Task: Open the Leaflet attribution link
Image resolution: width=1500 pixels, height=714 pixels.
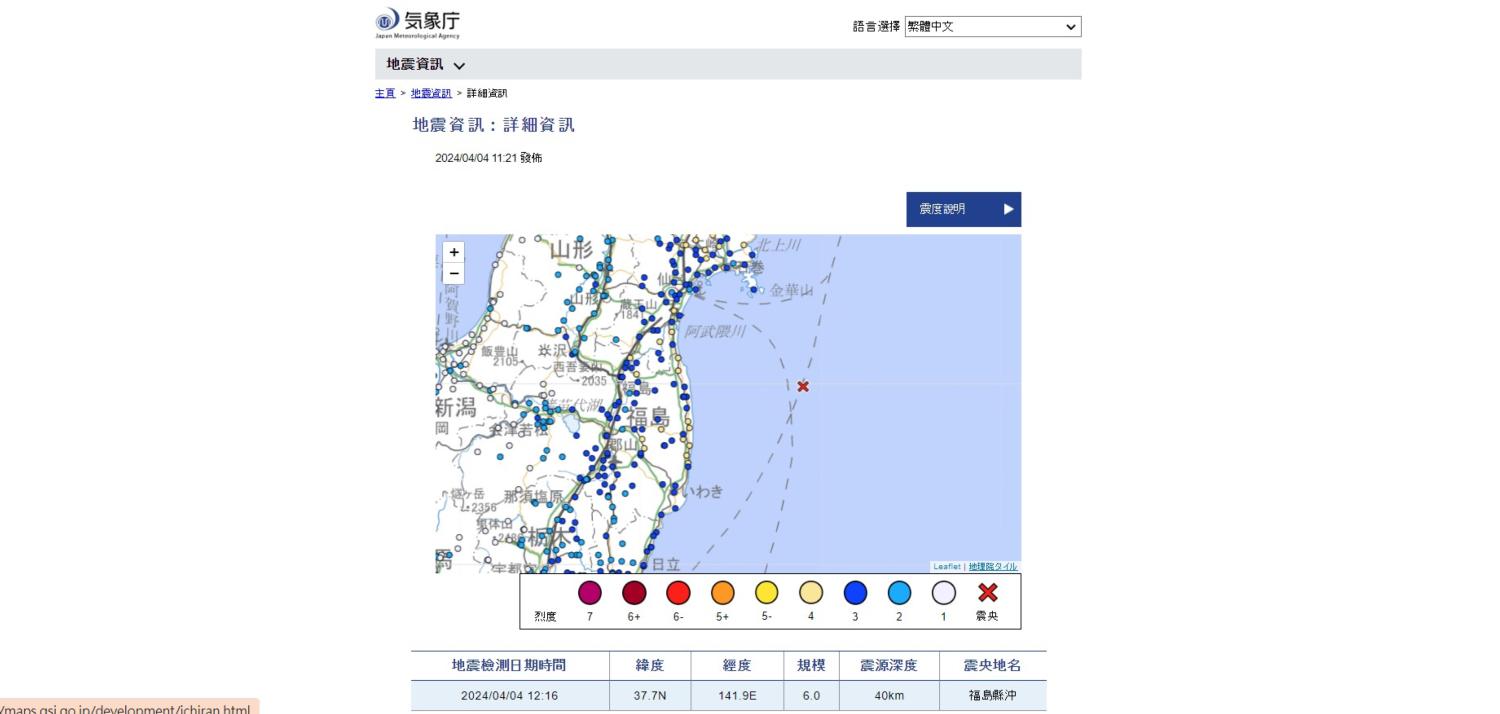Action: coord(946,566)
